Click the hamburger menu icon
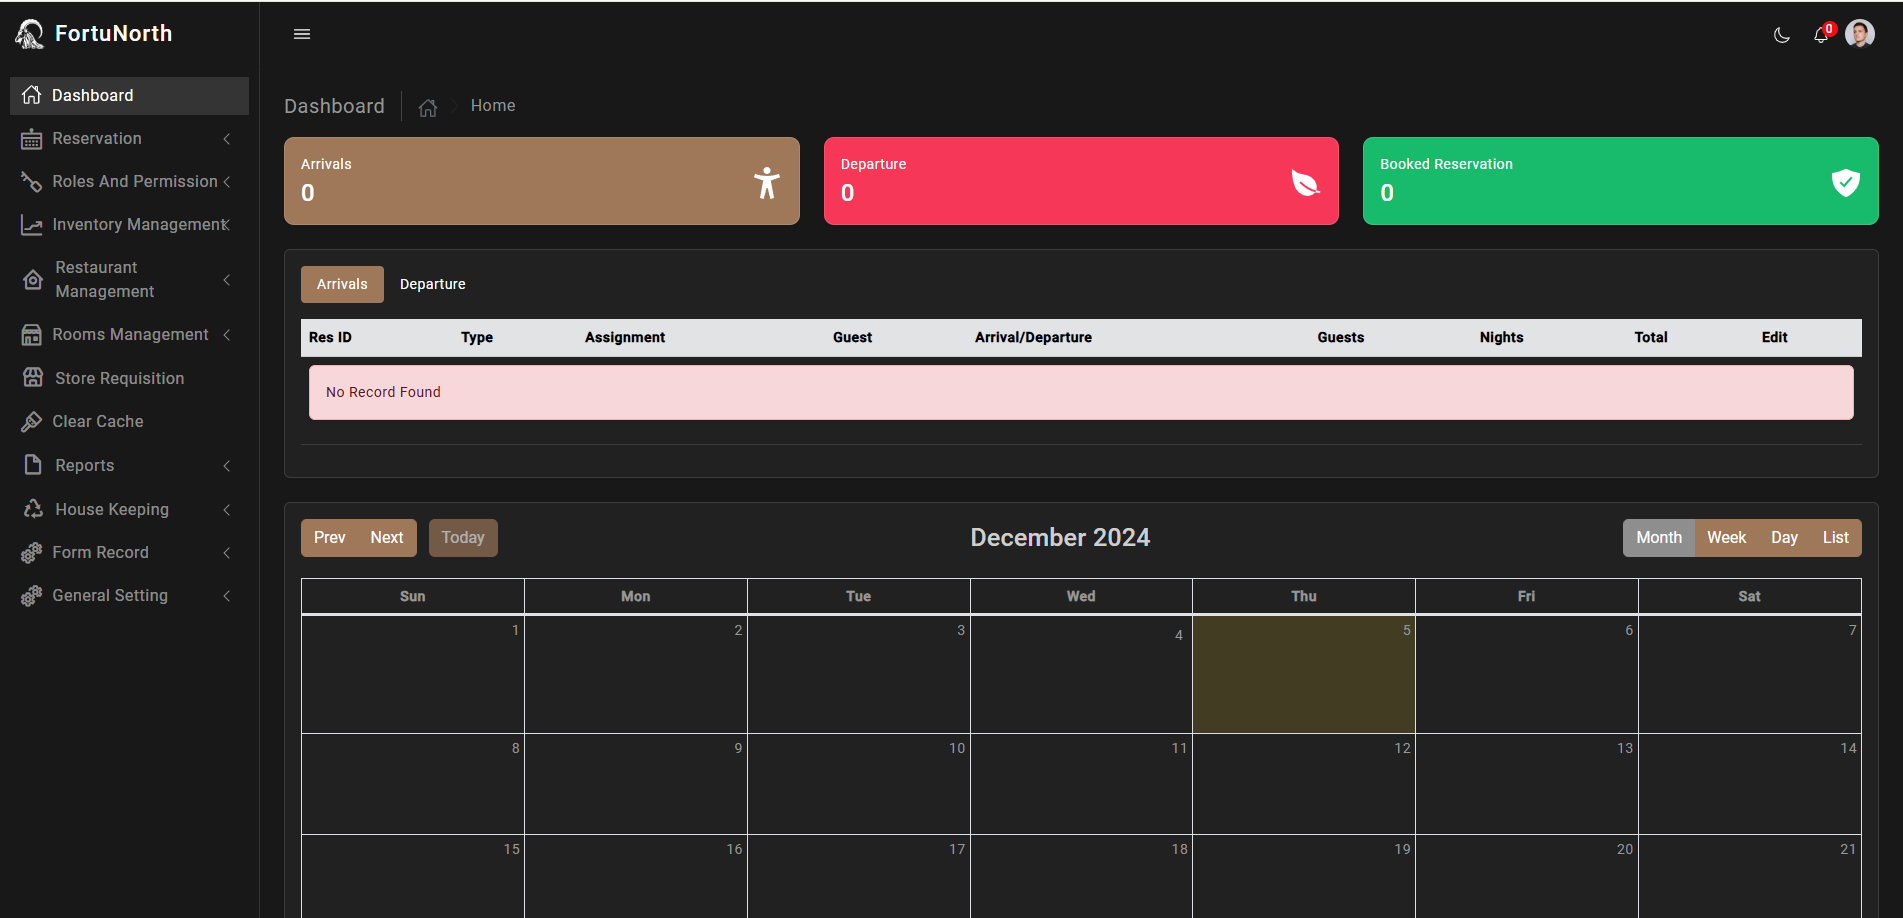 tap(302, 34)
